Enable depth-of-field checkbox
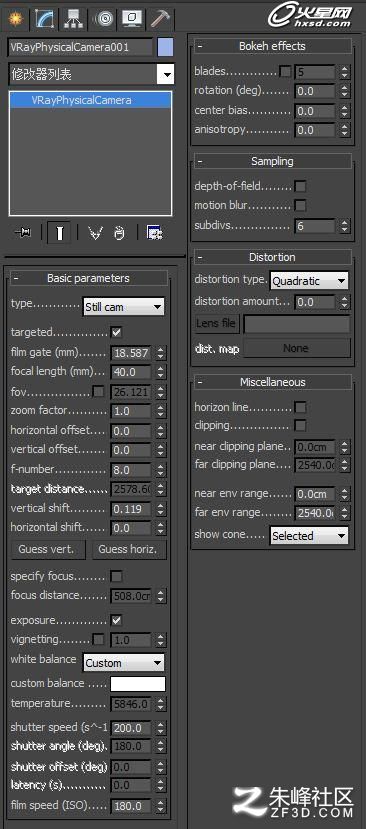Screen dimensions: 366x829 [x=300, y=186]
